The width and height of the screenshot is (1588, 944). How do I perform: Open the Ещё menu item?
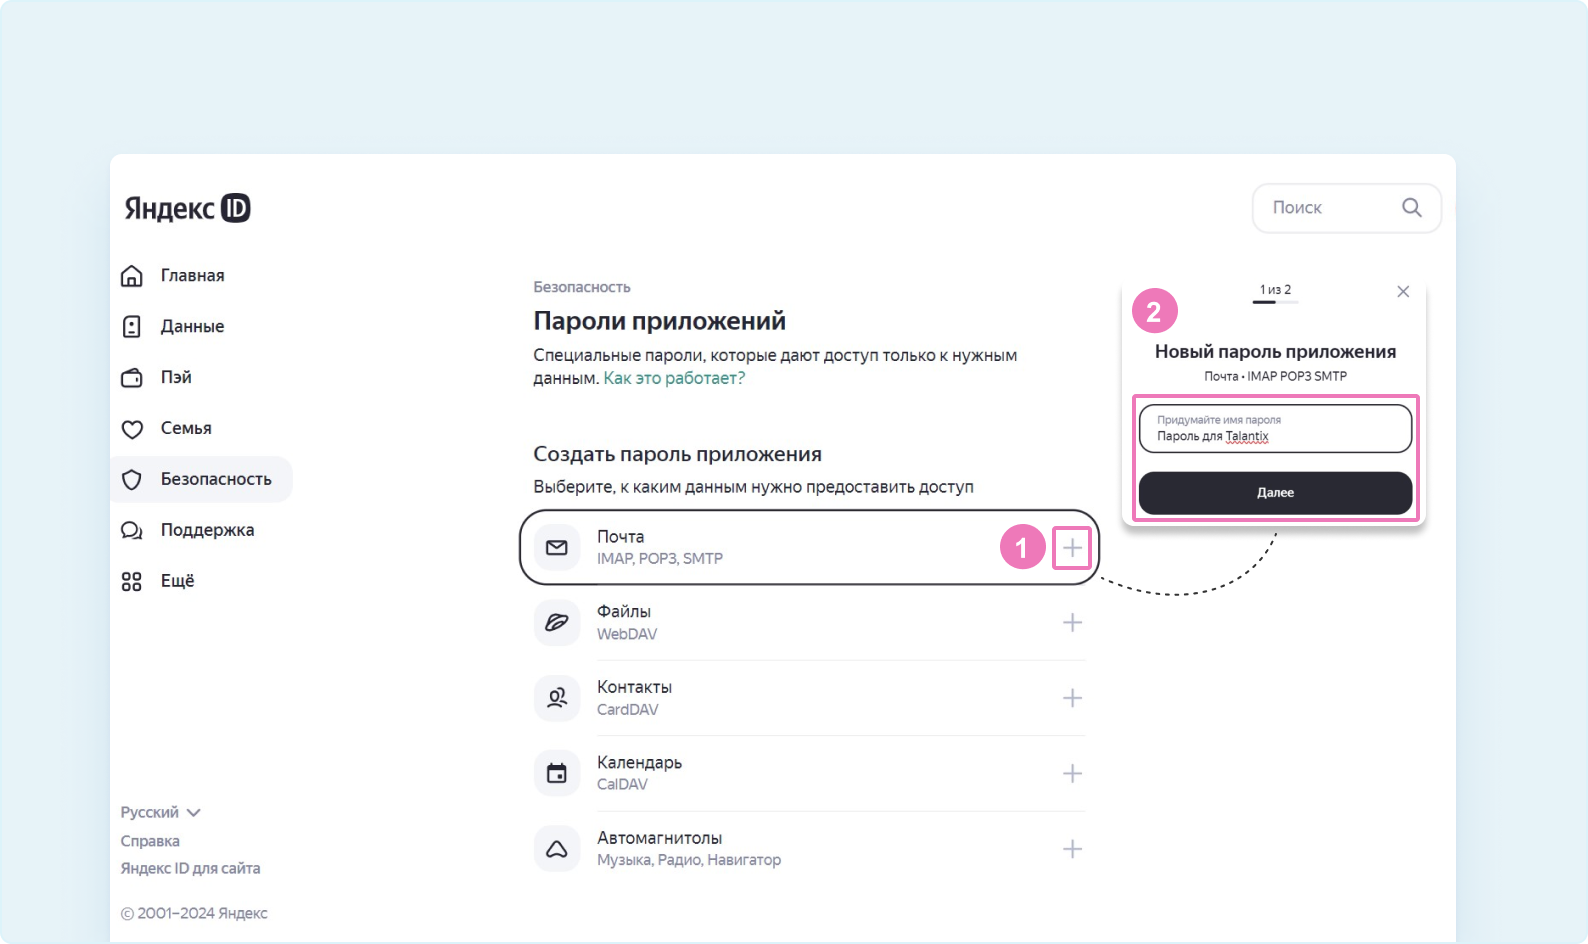[177, 582]
